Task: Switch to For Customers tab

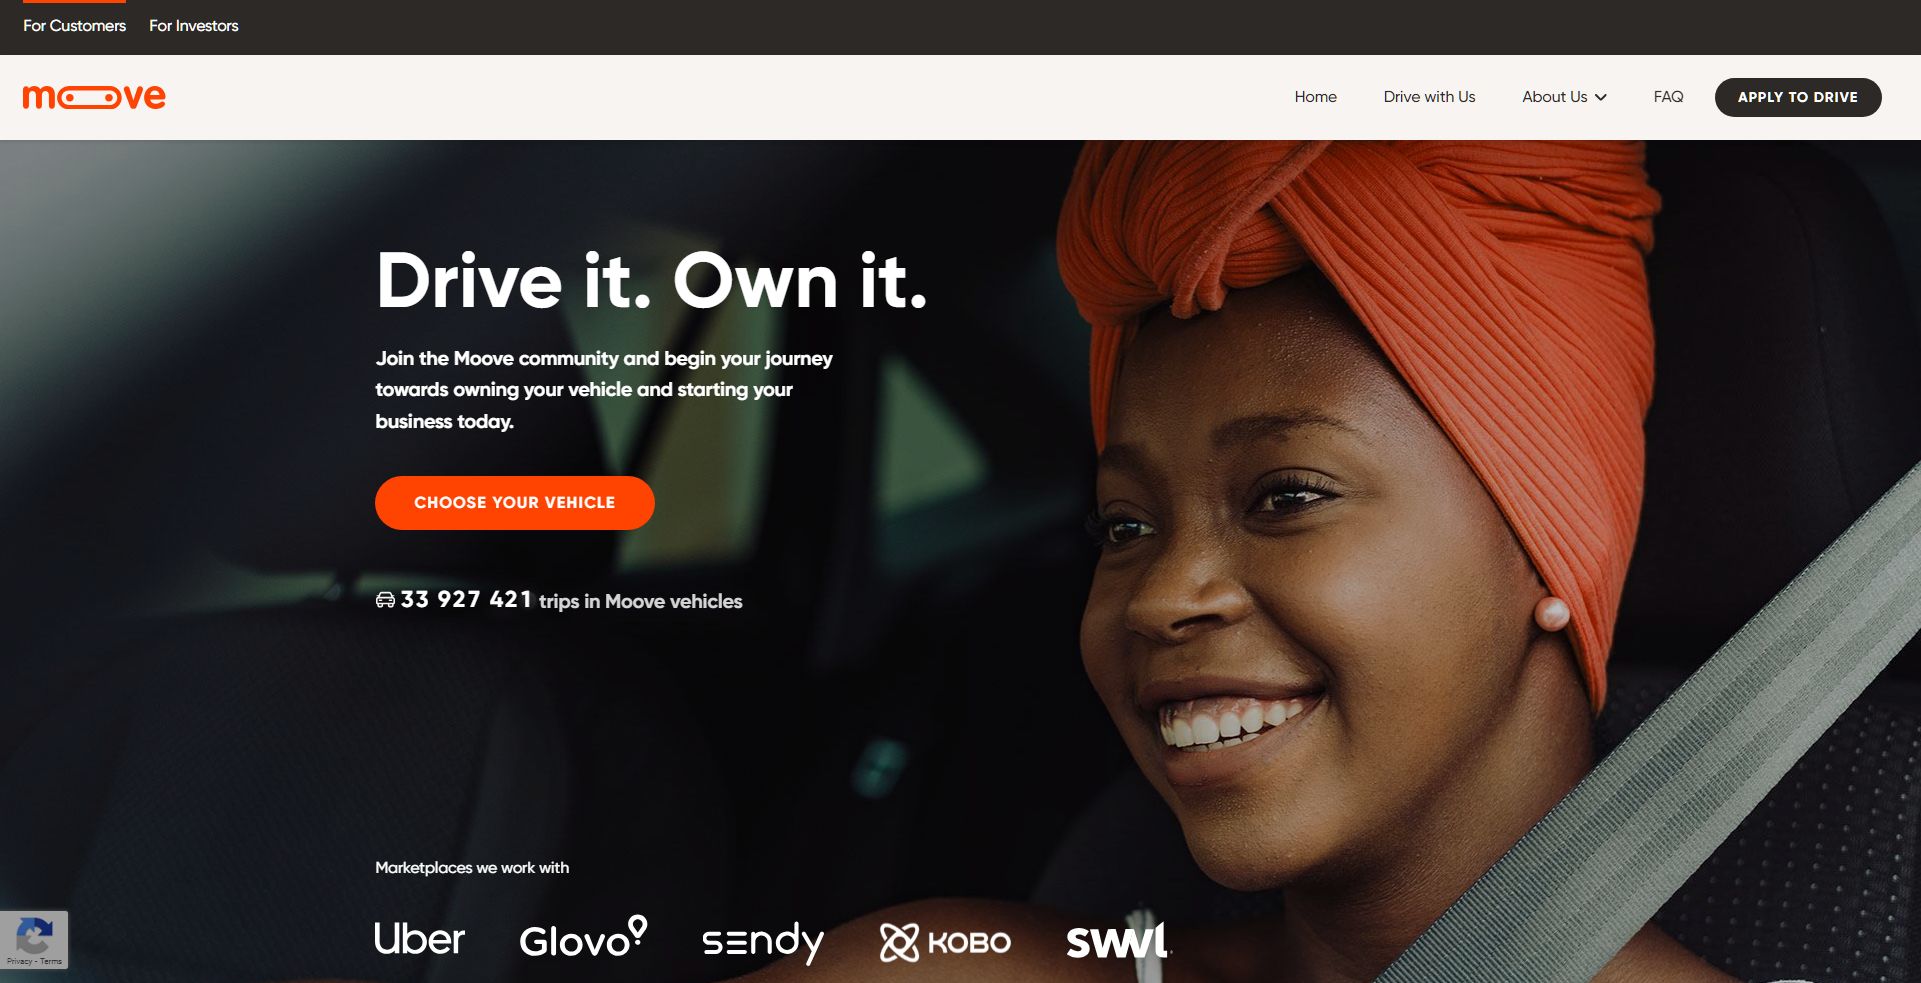Action: [x=75, y=26]
